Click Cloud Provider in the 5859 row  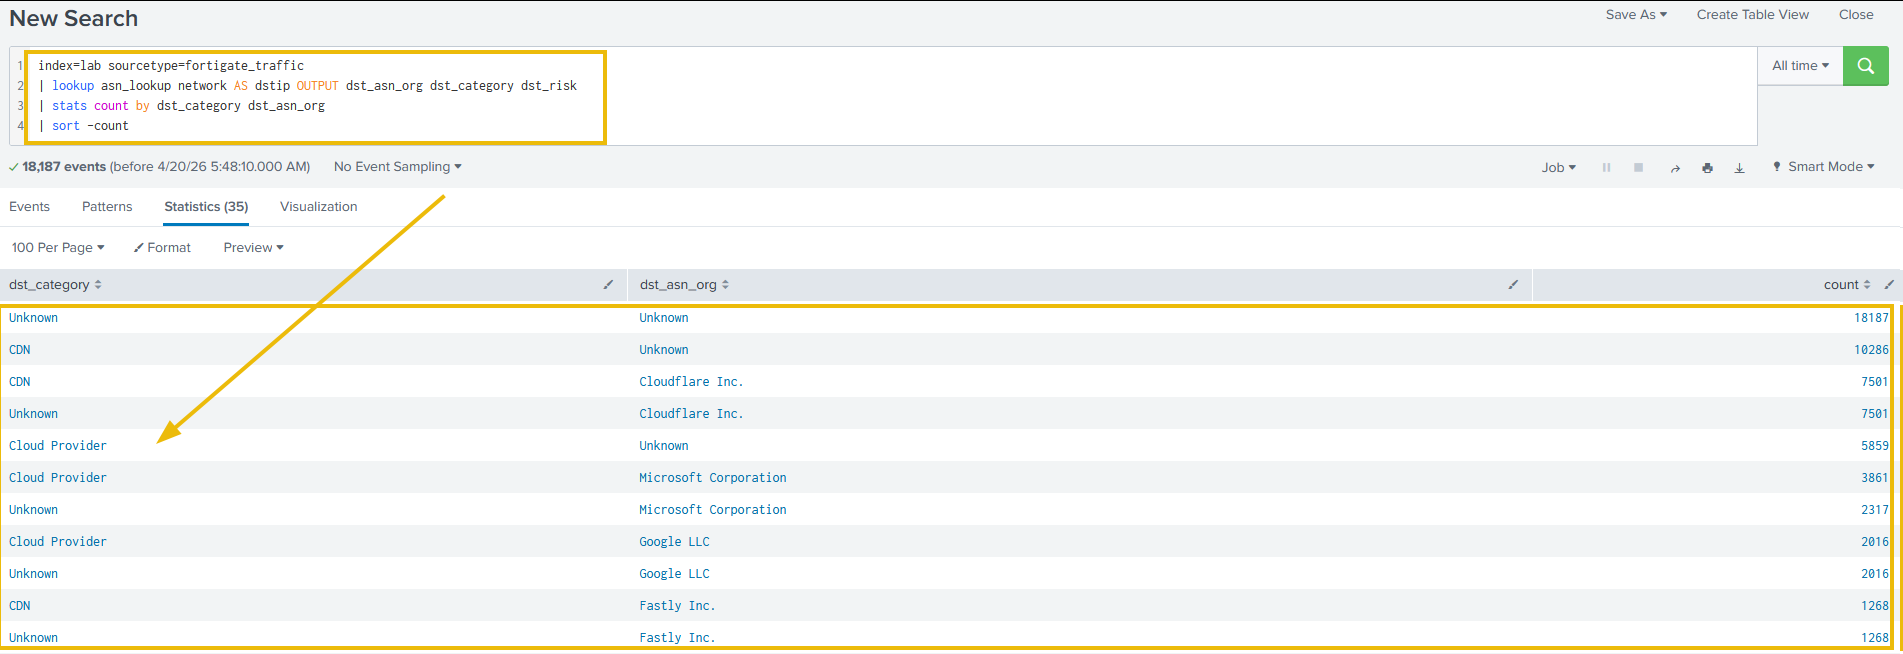[x=58, y=446]
